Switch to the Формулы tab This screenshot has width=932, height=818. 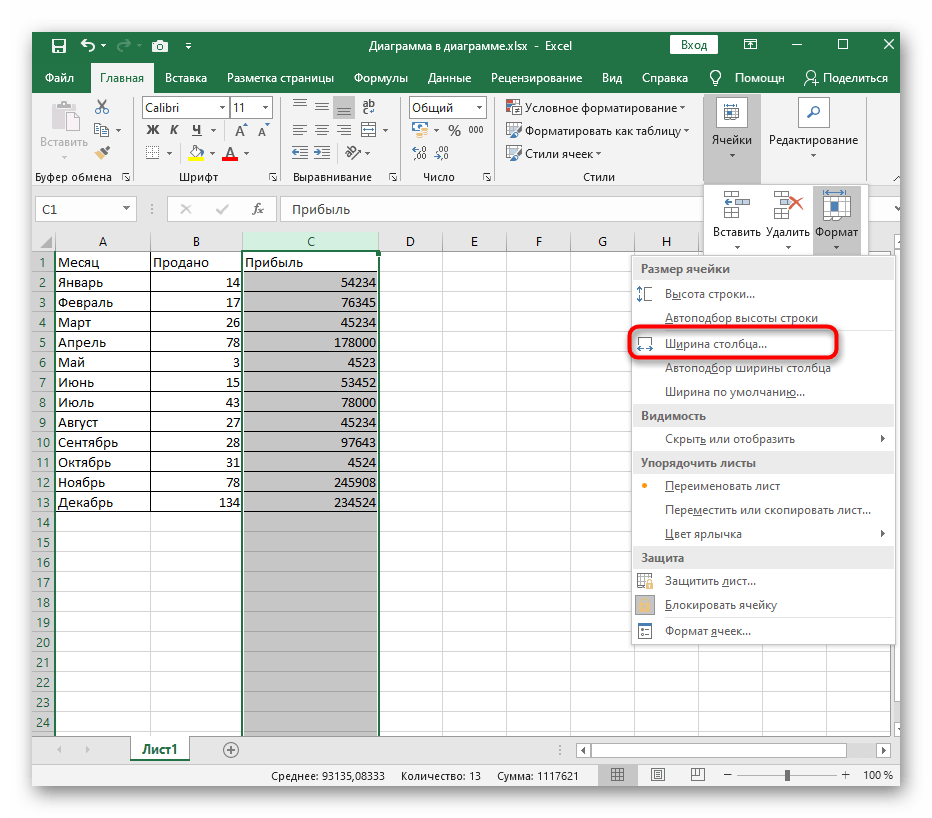click(381, 78)
